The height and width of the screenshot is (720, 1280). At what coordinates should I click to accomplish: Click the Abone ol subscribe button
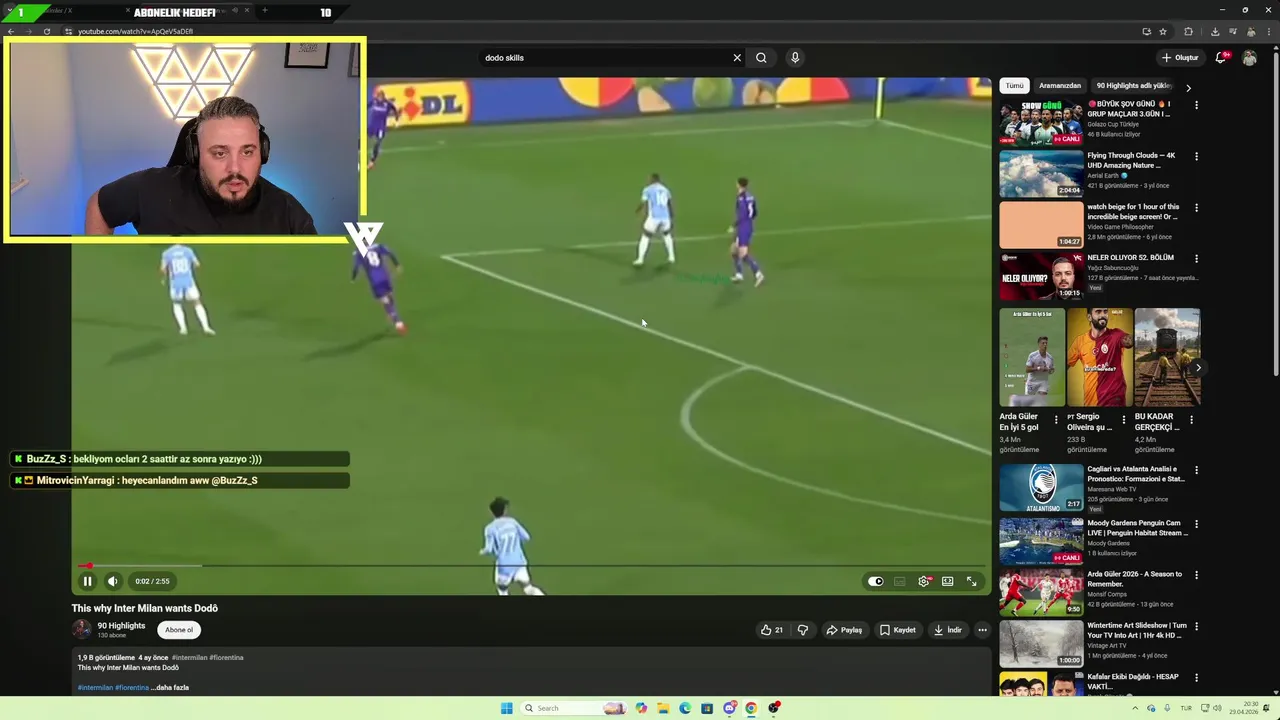click(x=179, y=630)
